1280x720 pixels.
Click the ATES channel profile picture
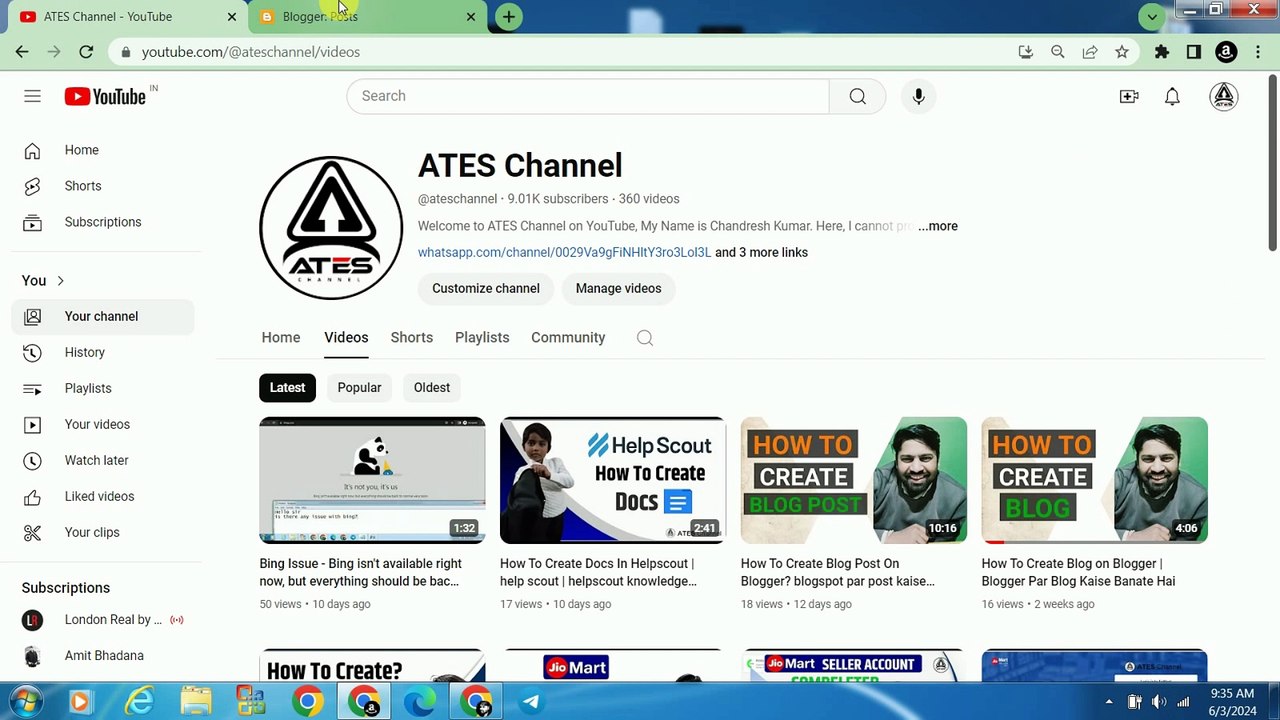(x=331, y=227)
